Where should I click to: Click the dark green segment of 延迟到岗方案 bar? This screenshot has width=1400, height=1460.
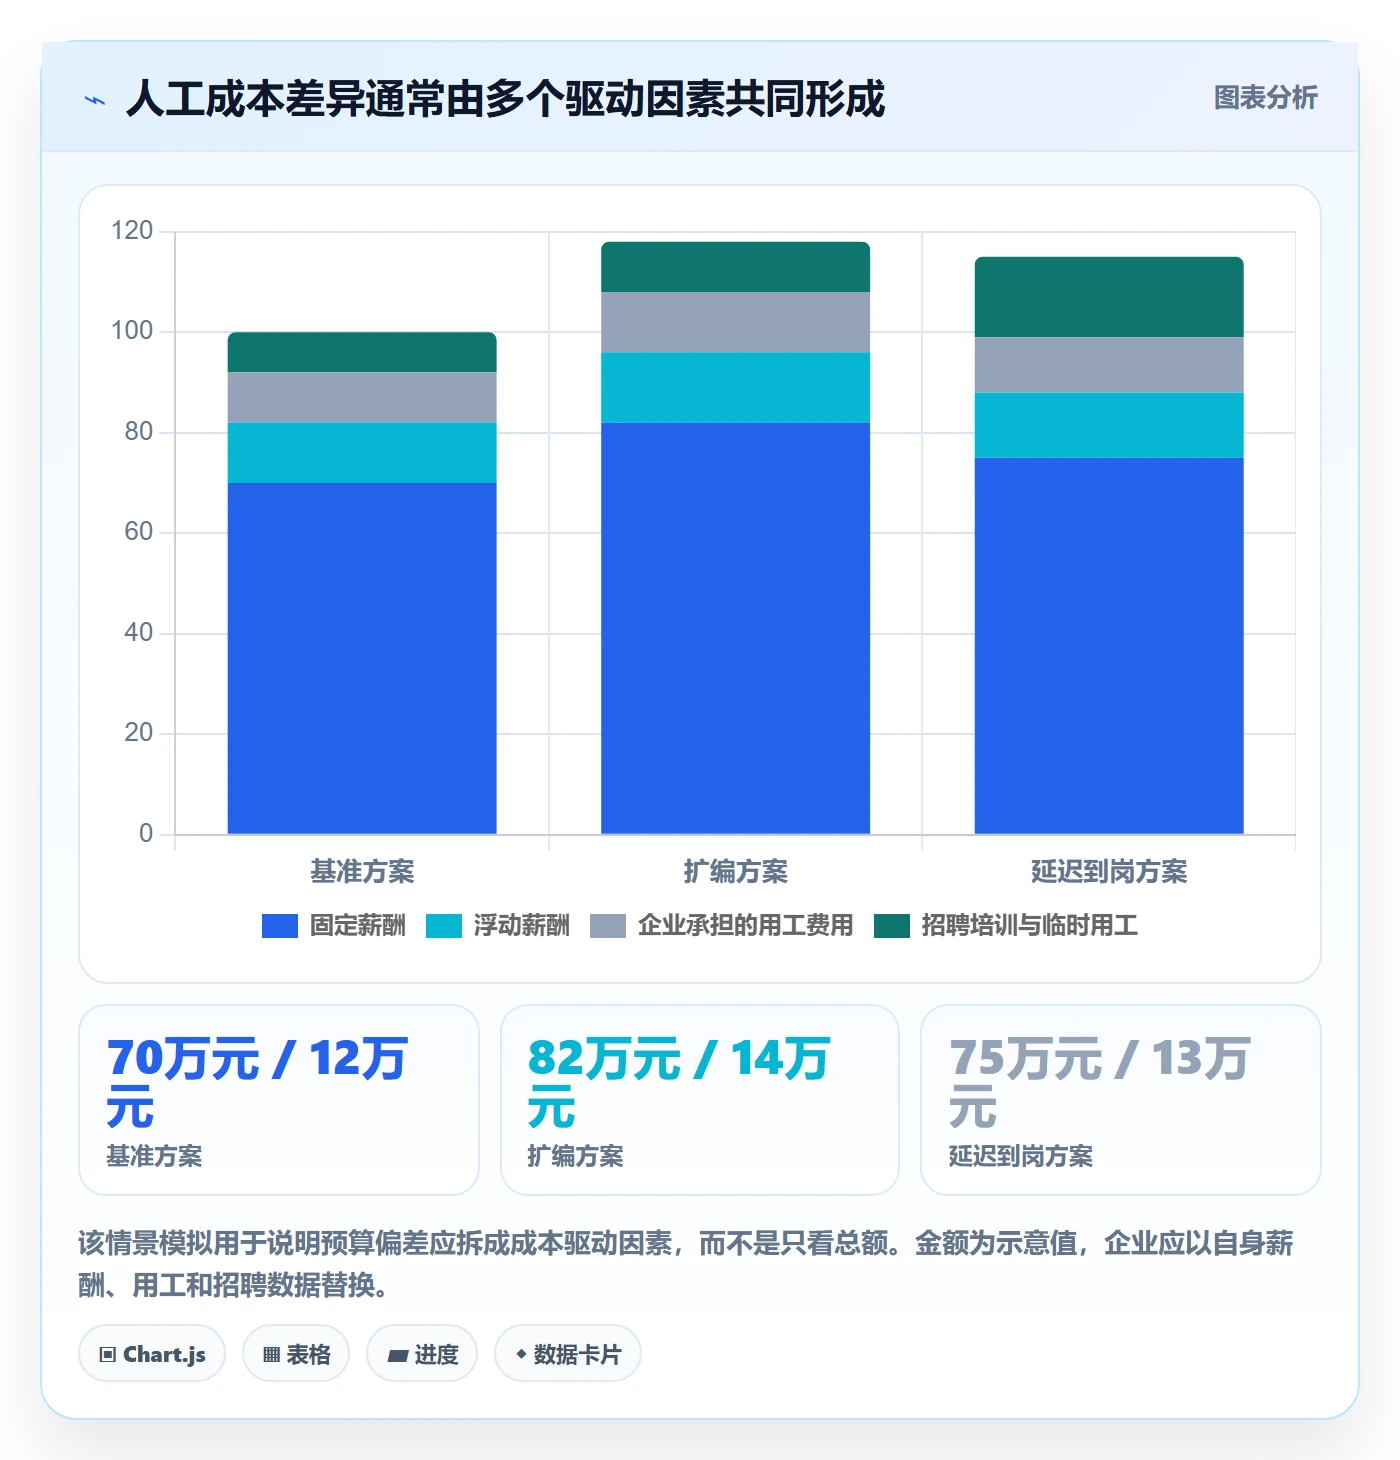click(x=1109, y=297)
